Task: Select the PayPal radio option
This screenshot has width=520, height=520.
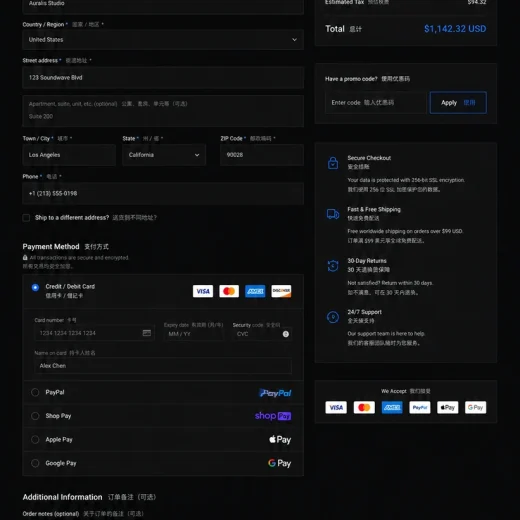Action: pos(35,392)
